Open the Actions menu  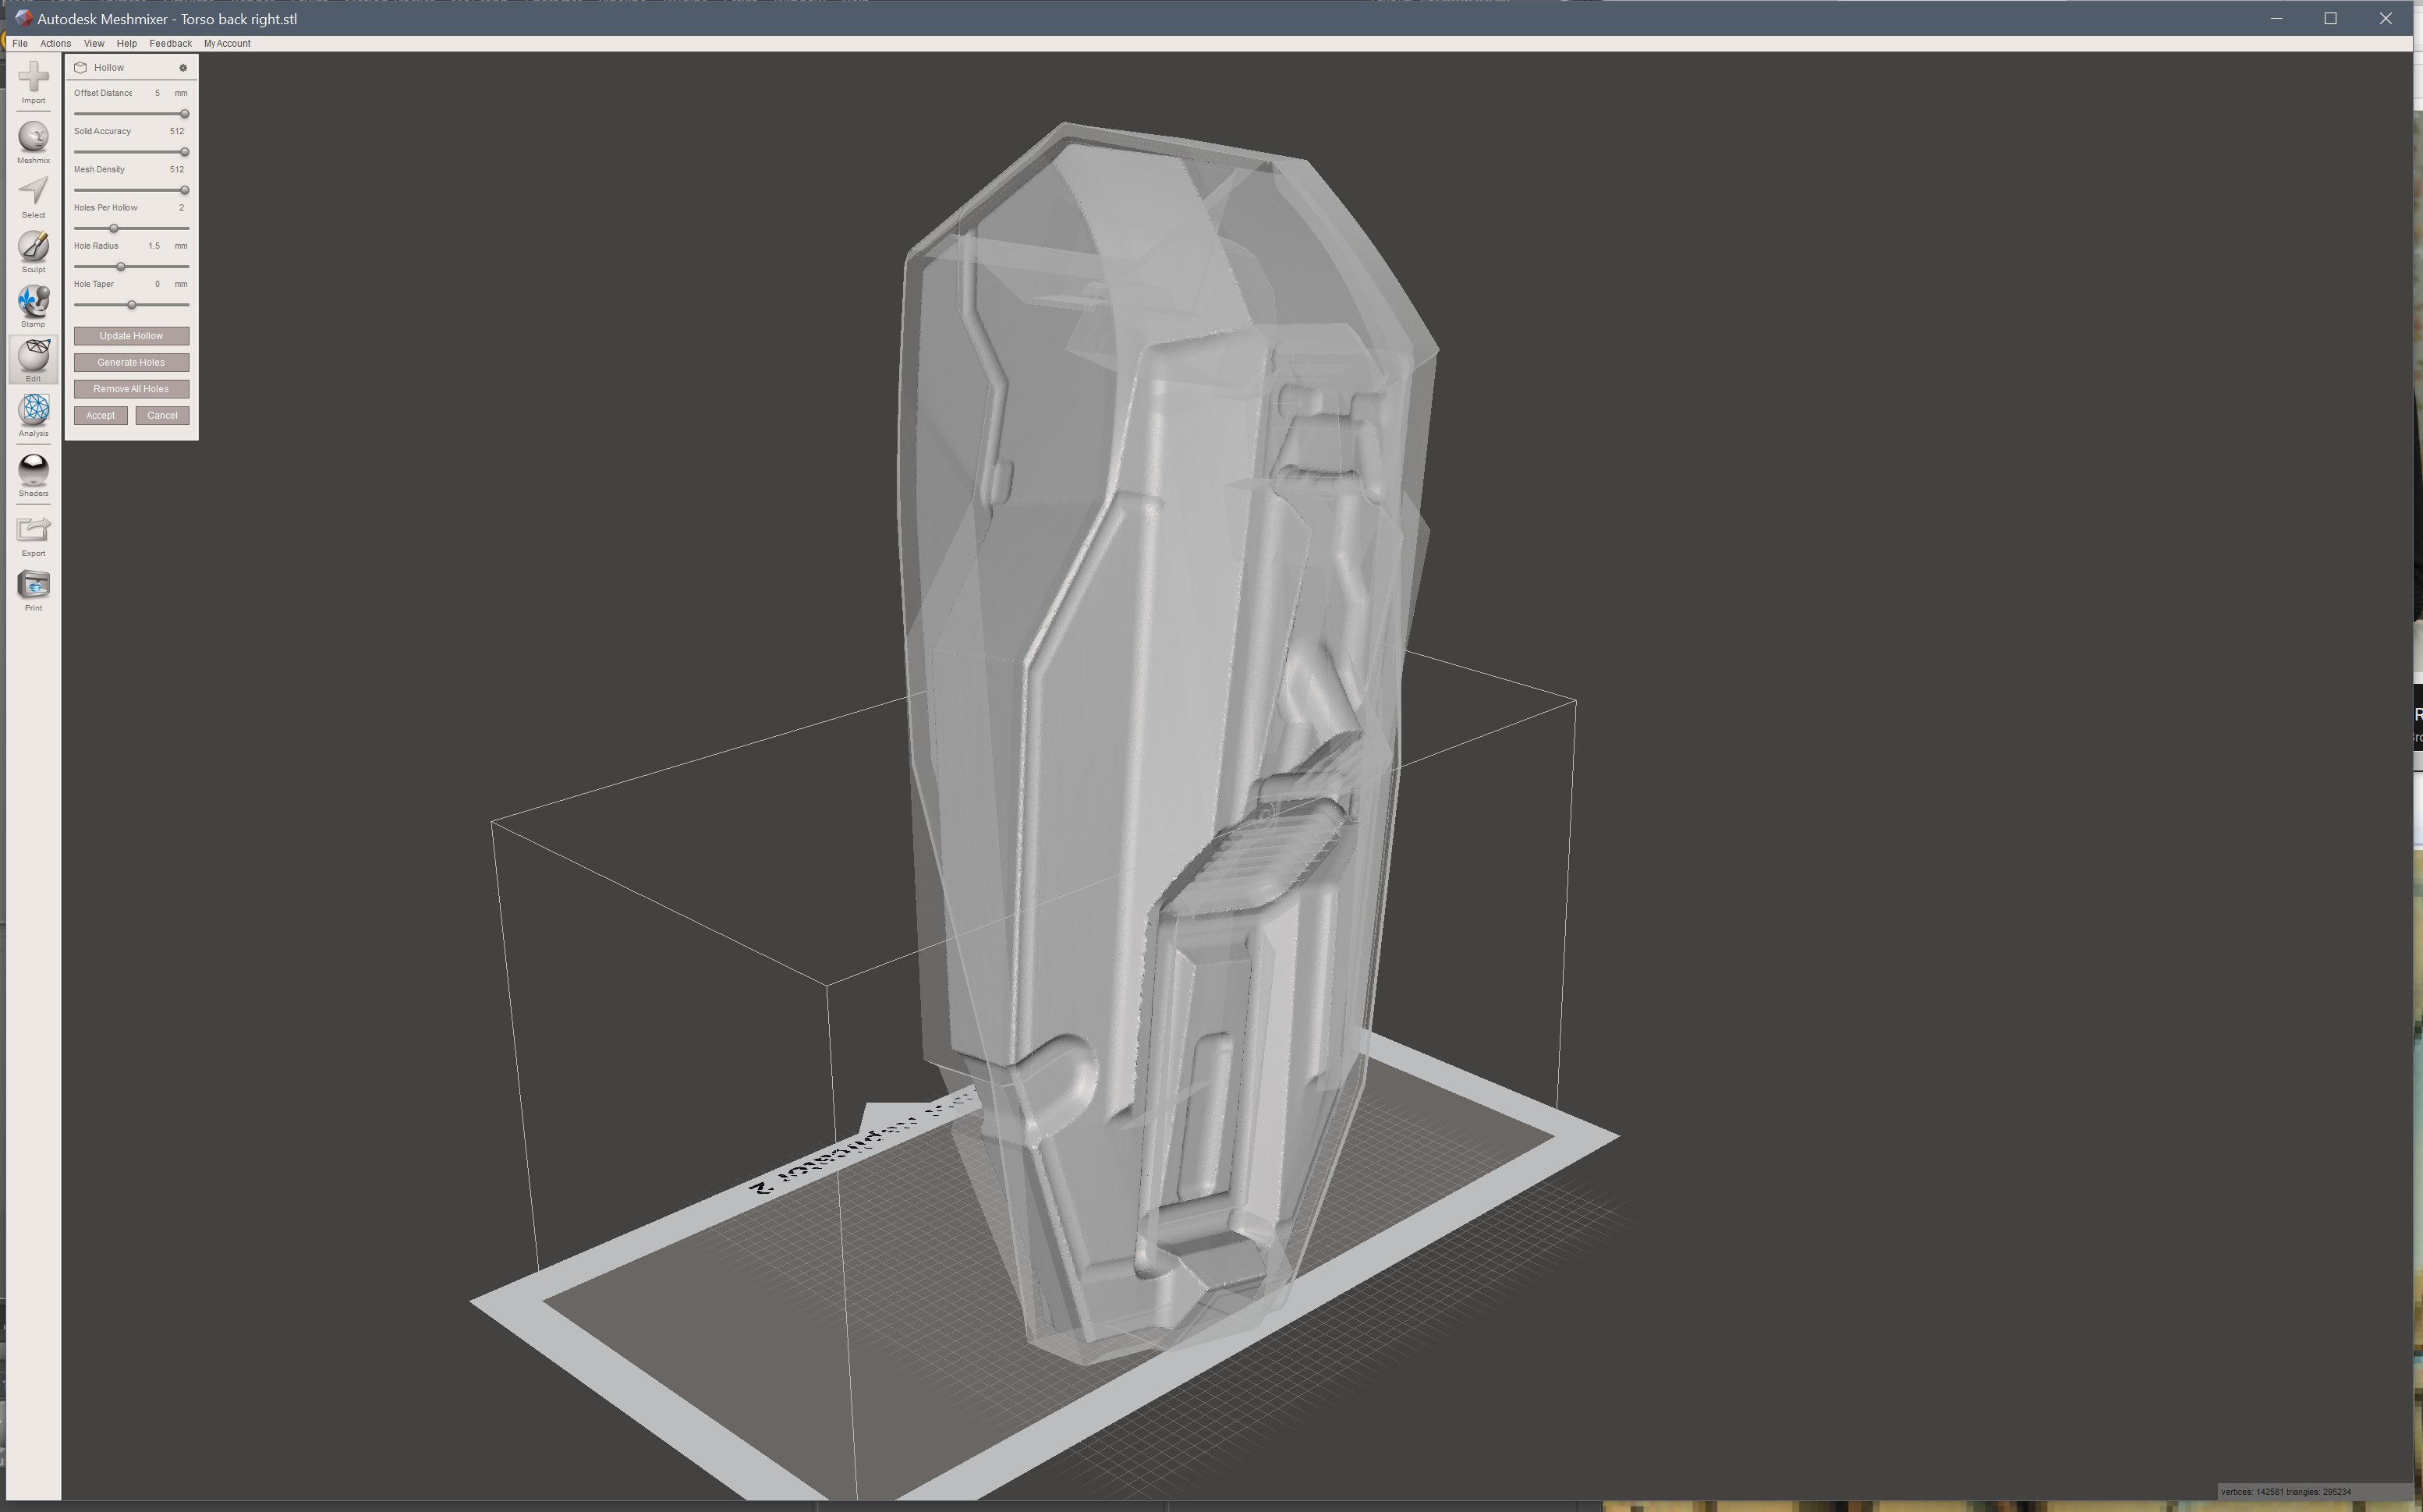point(55,44)
